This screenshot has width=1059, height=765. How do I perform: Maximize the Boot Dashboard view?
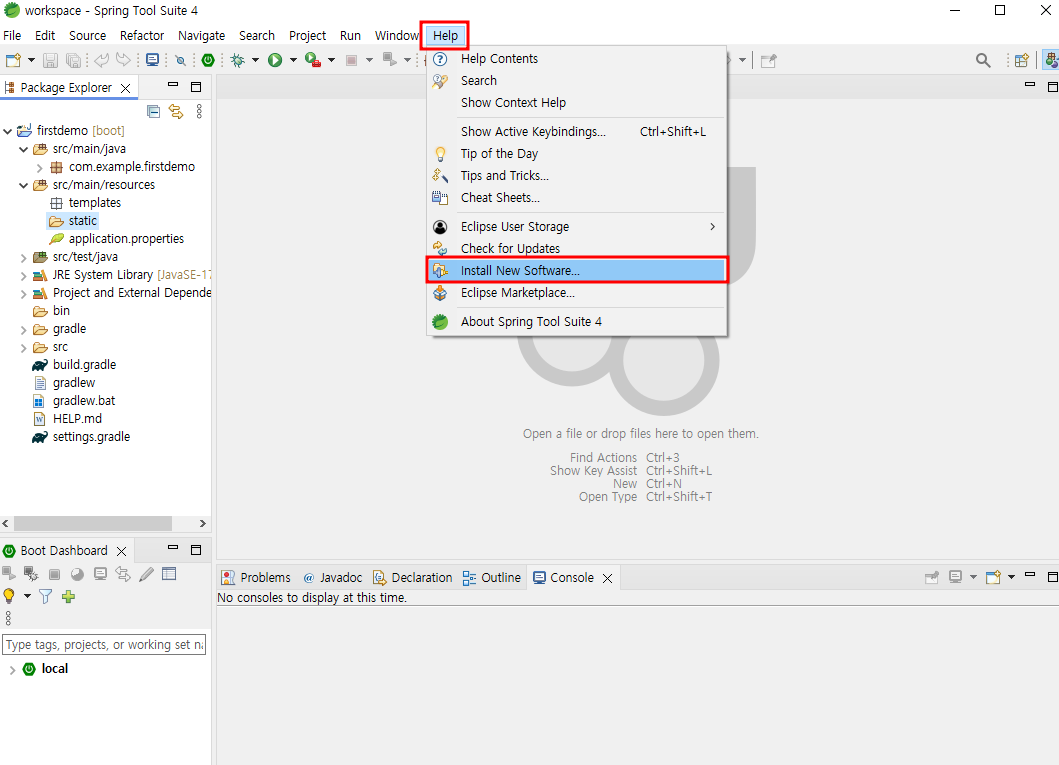[x=196, y=550]
